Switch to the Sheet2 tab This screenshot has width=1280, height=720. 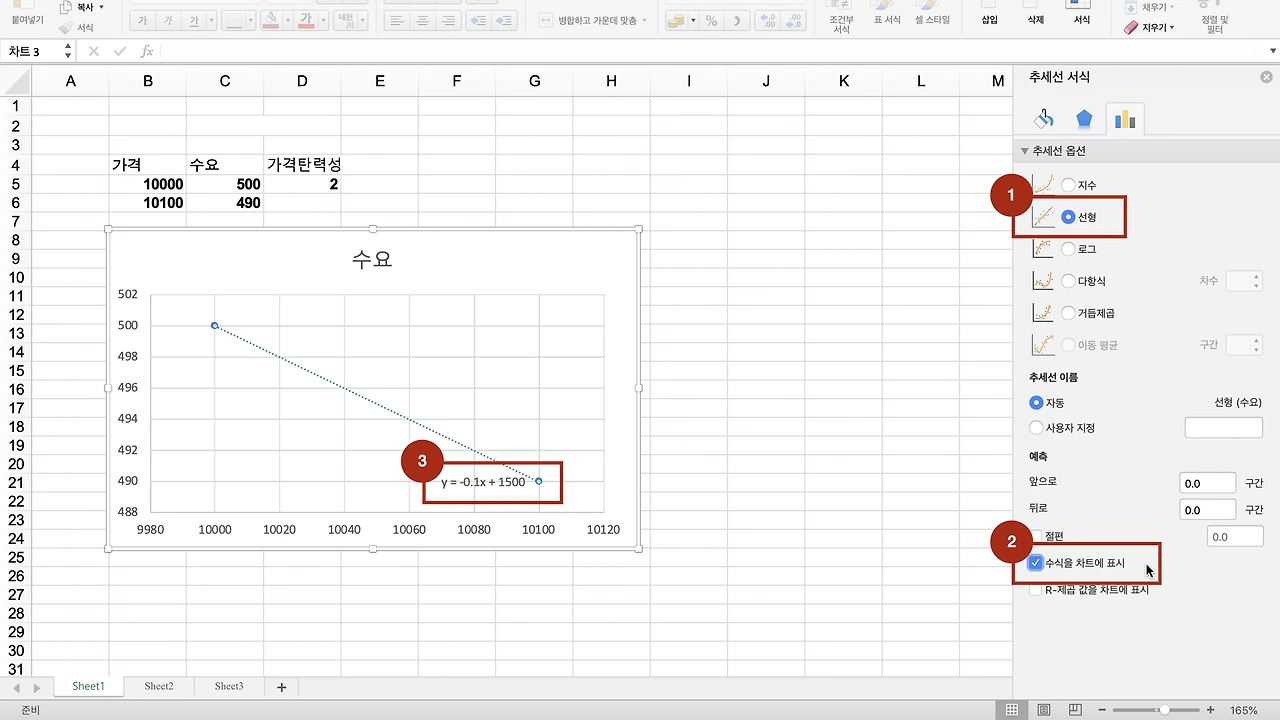coord(158,686)
